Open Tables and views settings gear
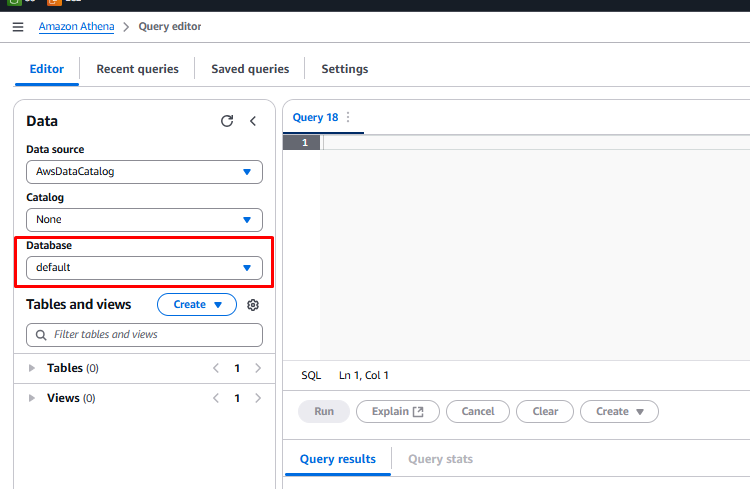 (x=253, y=305)
